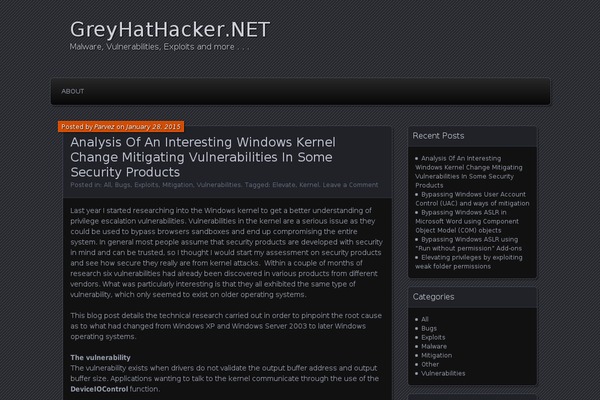Click the Categories sidebar heading
Screen dimensions: 600x400
coord(433,297)
